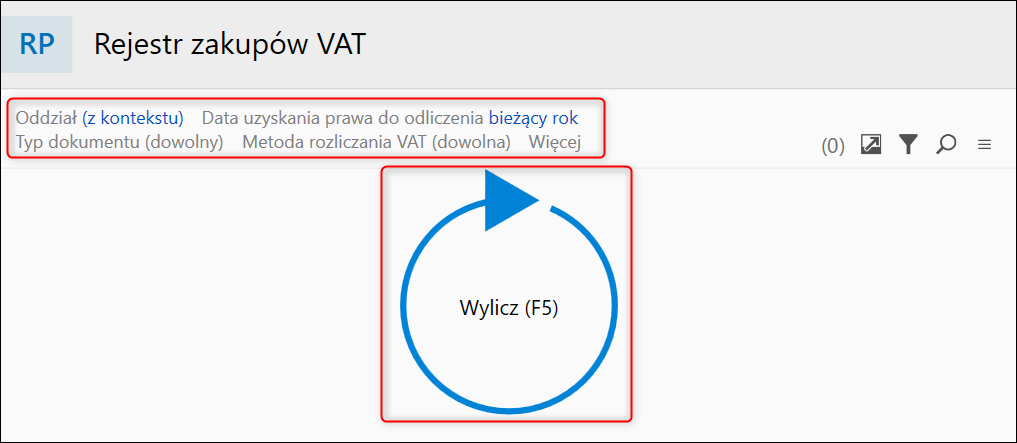Change the Oddział value (z kontekstu)
The width and height of the screenshot is (1017, 443).
click(133, 117)
